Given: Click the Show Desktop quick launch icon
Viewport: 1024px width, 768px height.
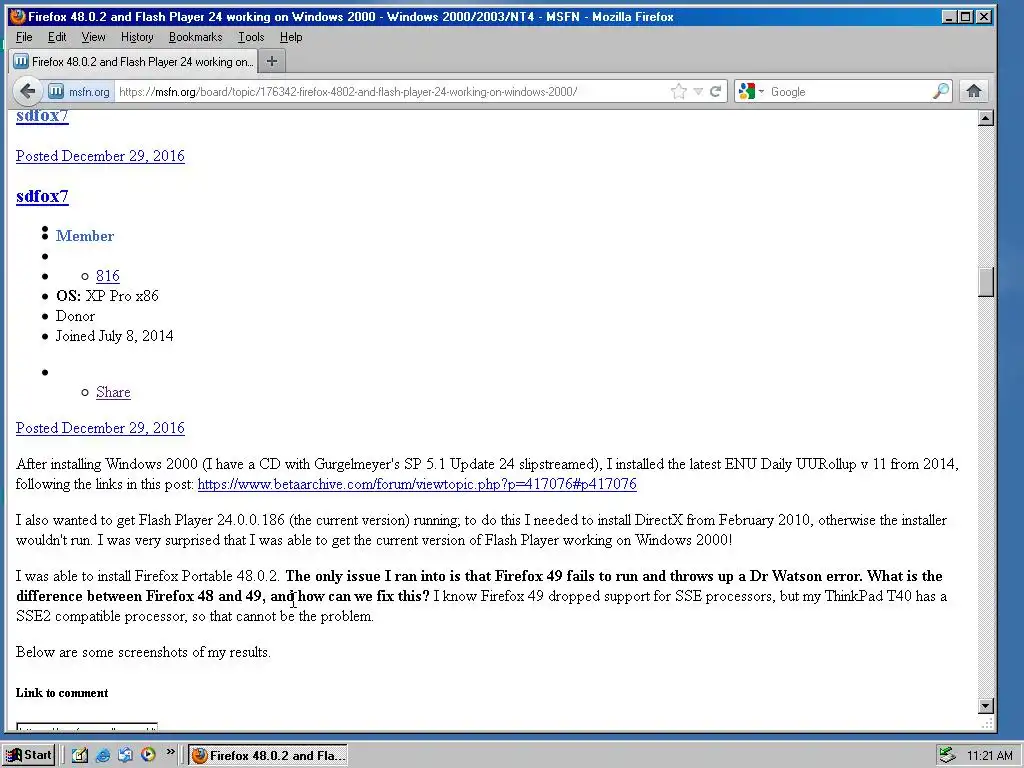Looking at the screenshot, I should tap(80, 755).
